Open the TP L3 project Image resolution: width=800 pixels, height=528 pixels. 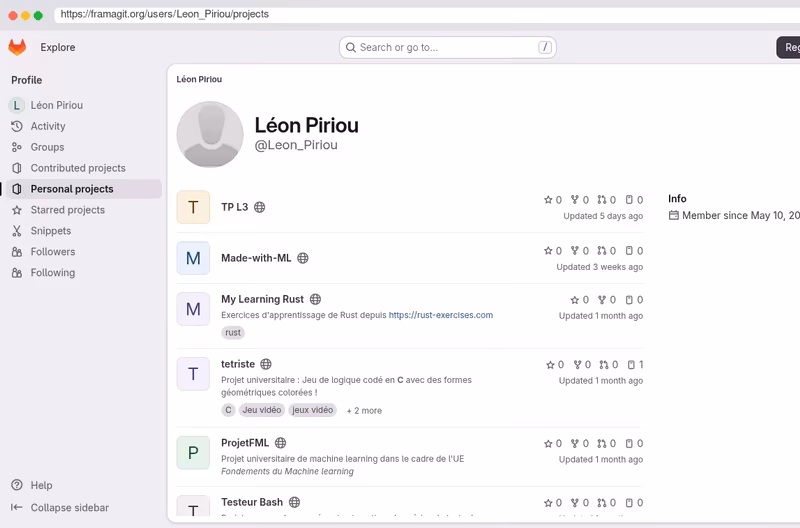(234, 207)
